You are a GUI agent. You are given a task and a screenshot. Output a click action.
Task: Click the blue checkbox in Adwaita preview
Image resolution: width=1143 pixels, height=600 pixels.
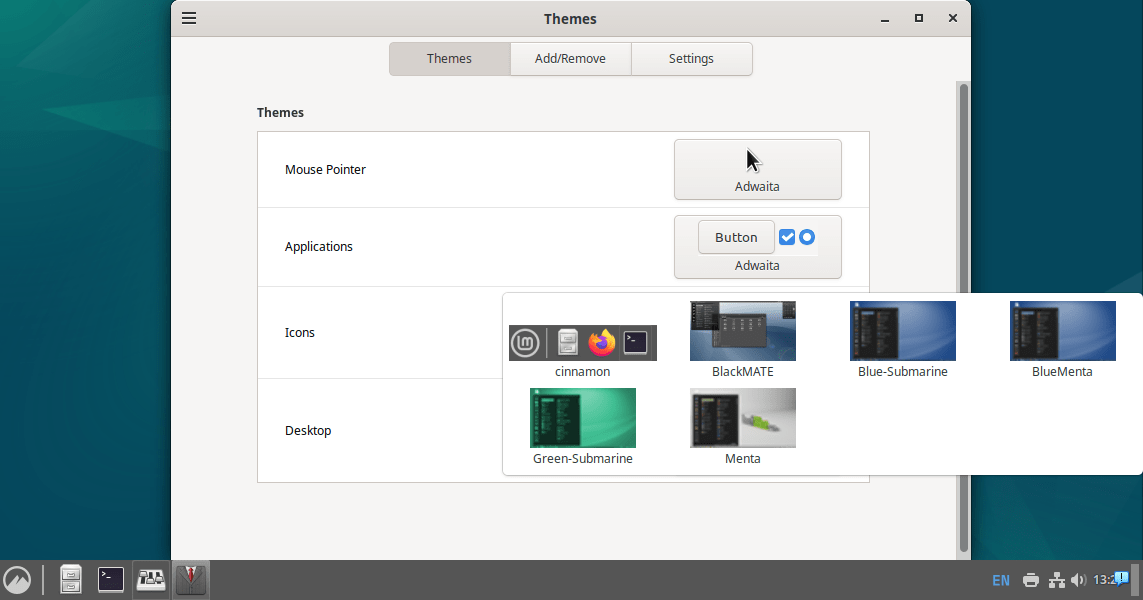[x=788, y=237]
